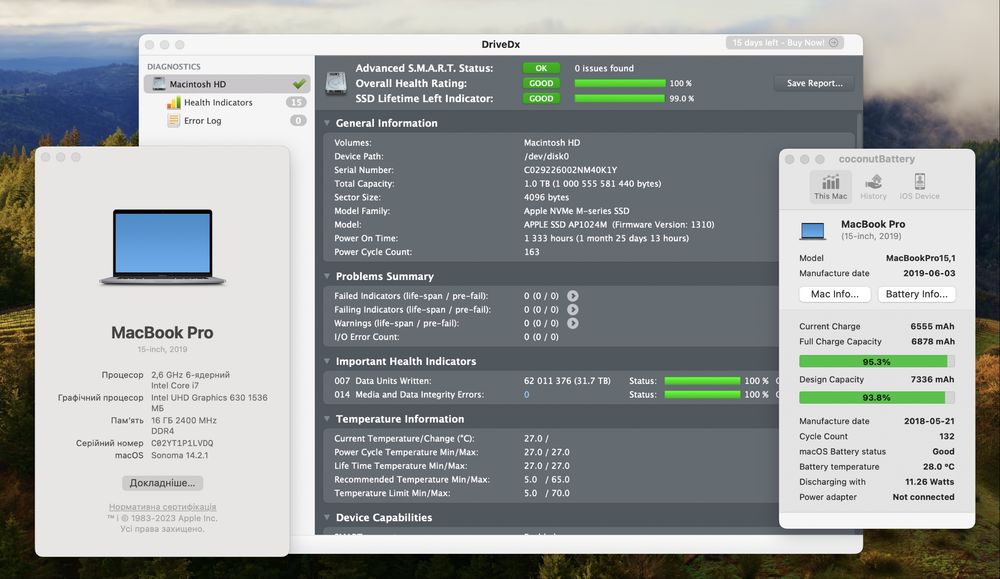Click GOOD badge for SSD Lifetime Left
Viewport: 1000px width, 579px height.
click(541, 99)
